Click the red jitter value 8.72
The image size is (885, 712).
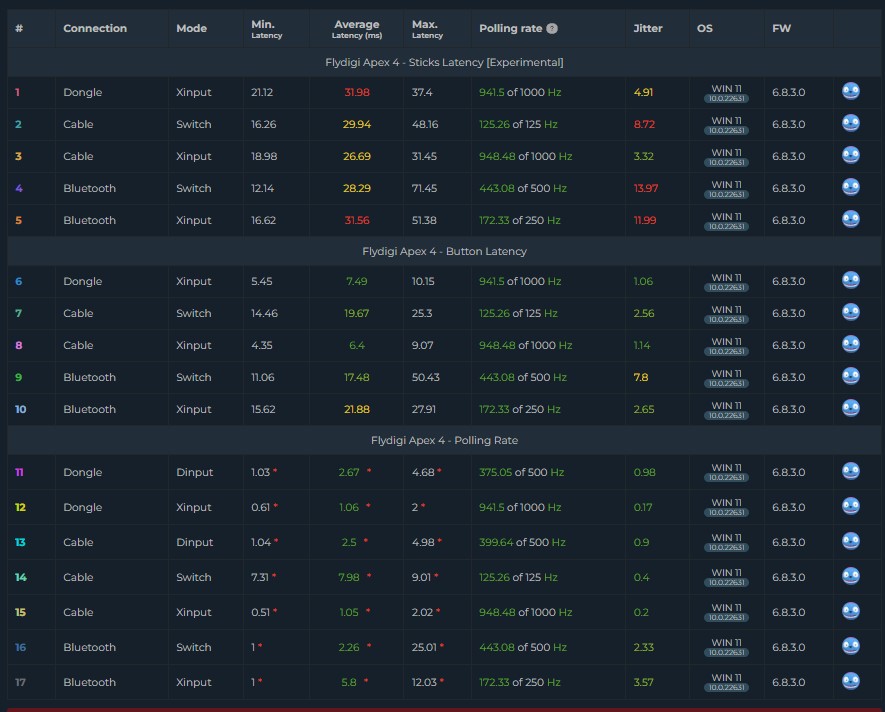[x=644, y=124]
